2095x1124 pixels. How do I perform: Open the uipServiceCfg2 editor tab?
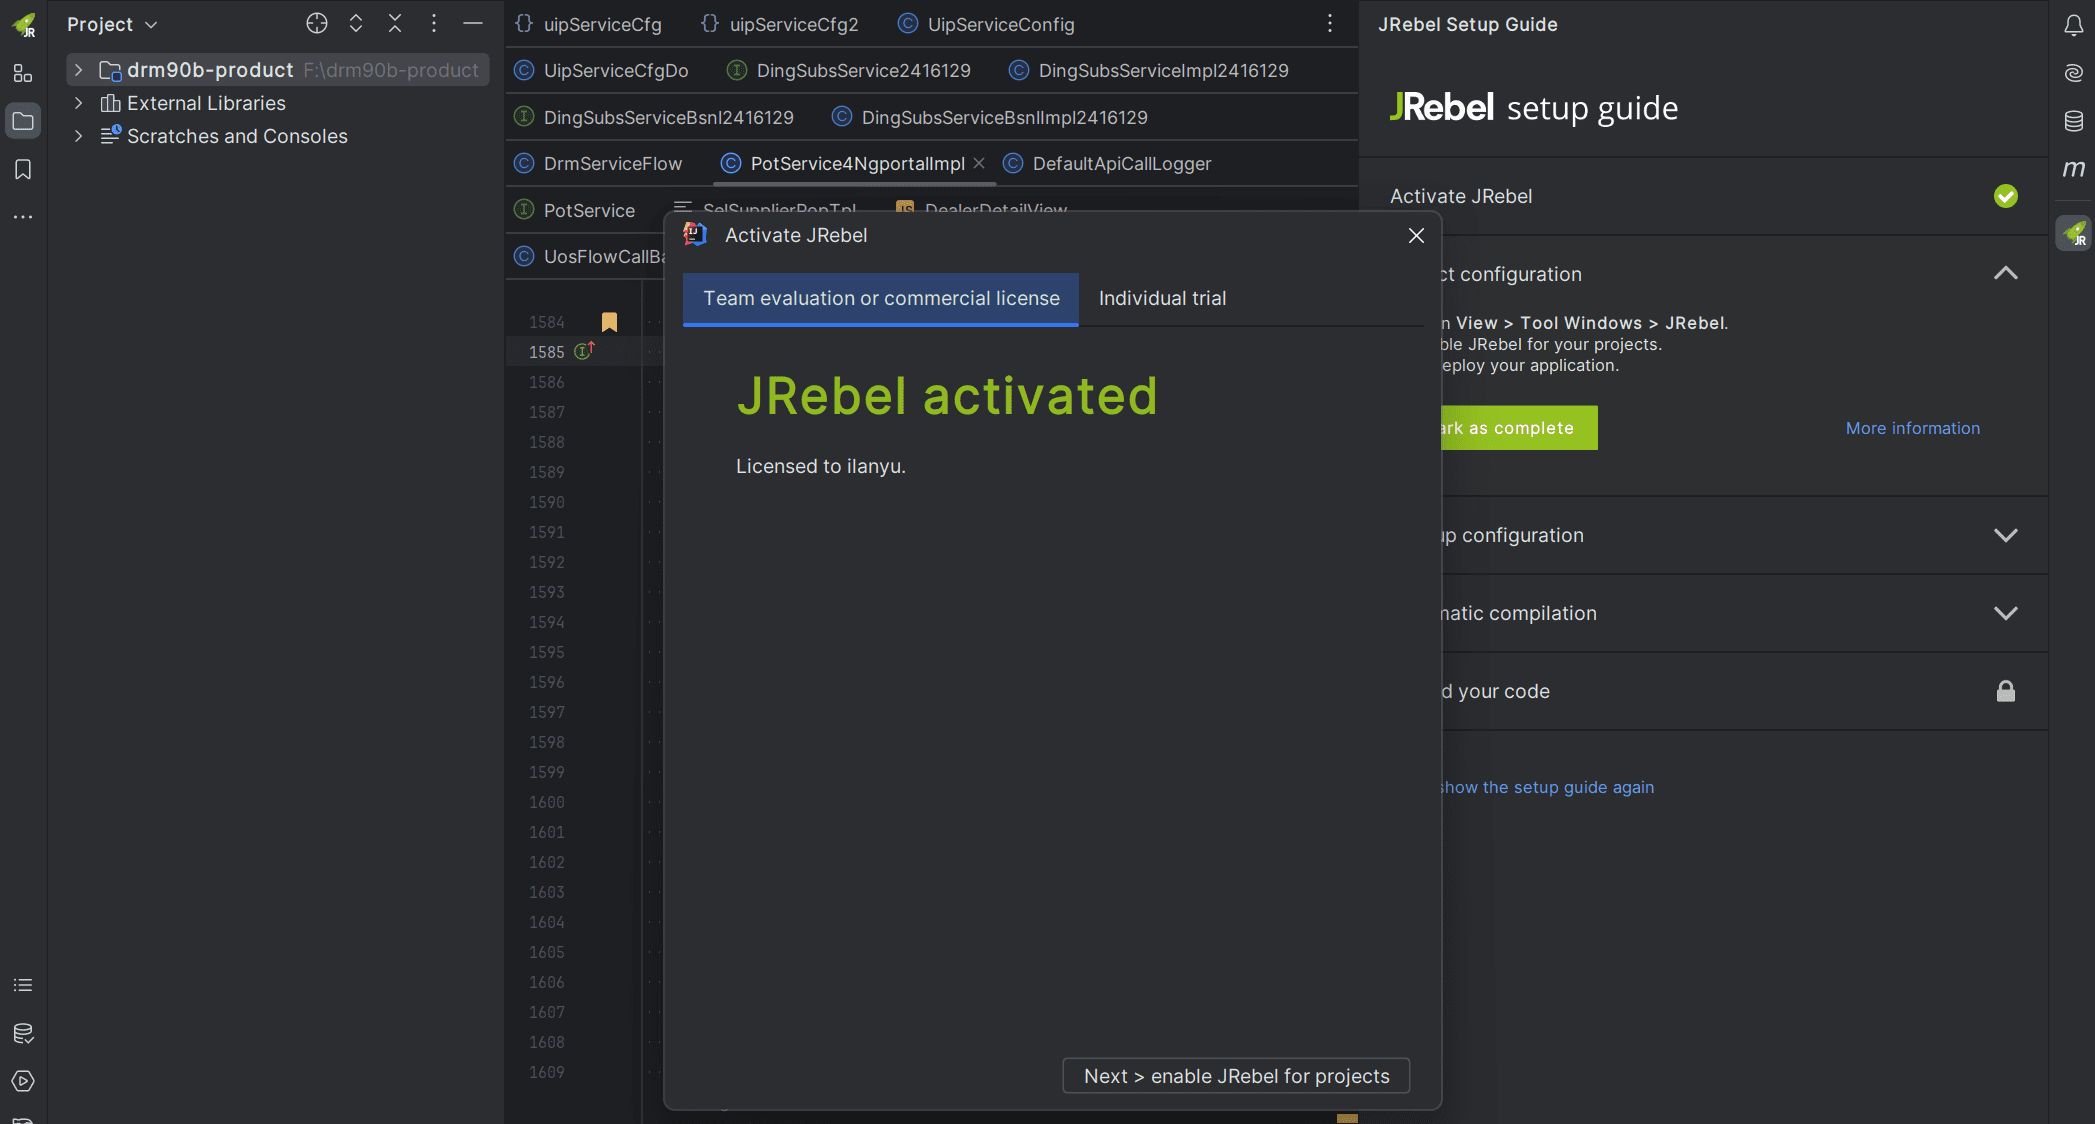(x=780, y=24)
